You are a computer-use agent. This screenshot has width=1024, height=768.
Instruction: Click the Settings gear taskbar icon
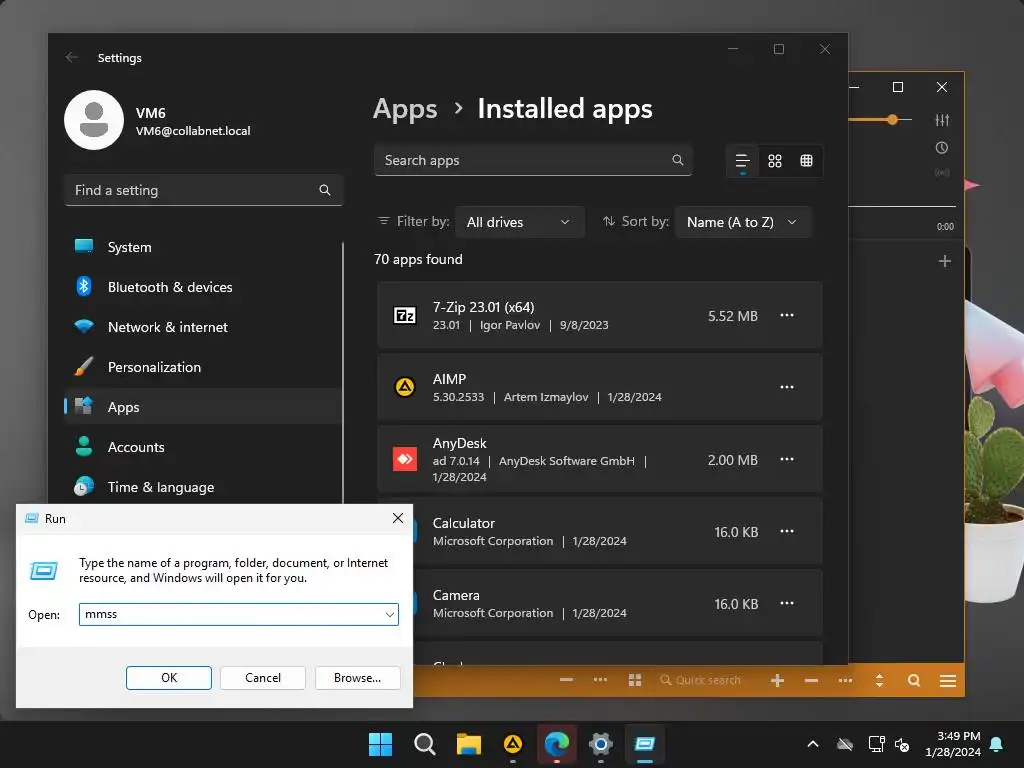(601, 744)
